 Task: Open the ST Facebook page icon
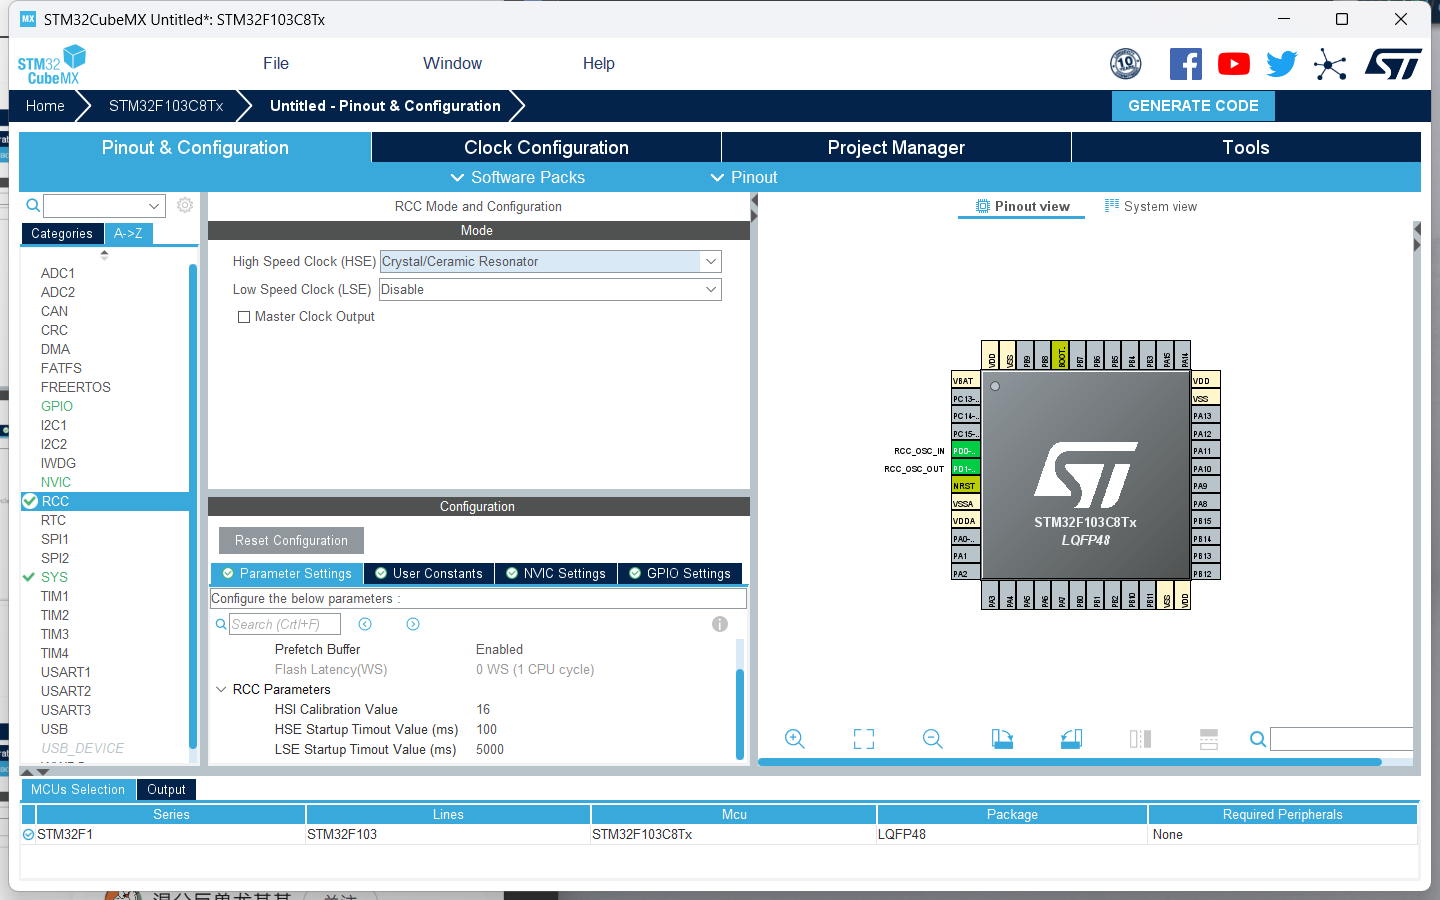pos(1186,64)
